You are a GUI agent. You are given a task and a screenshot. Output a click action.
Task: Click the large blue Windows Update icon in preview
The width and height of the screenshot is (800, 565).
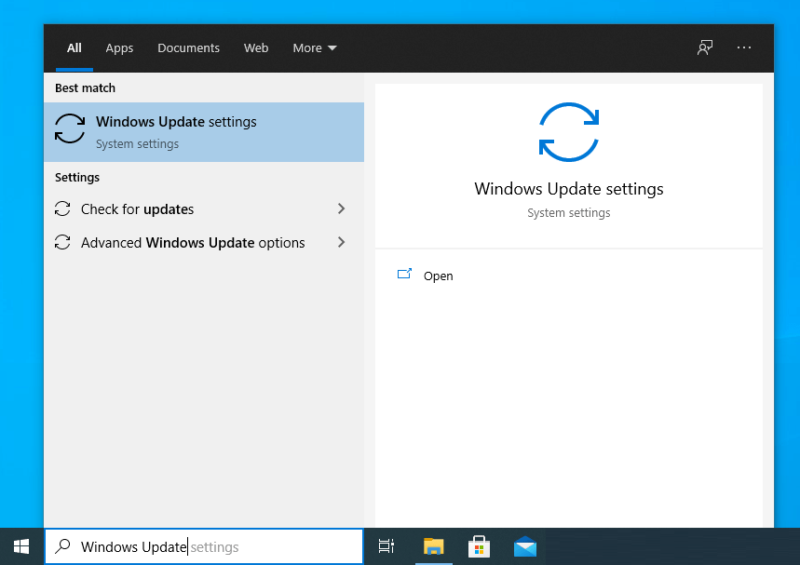coord(568,132)
